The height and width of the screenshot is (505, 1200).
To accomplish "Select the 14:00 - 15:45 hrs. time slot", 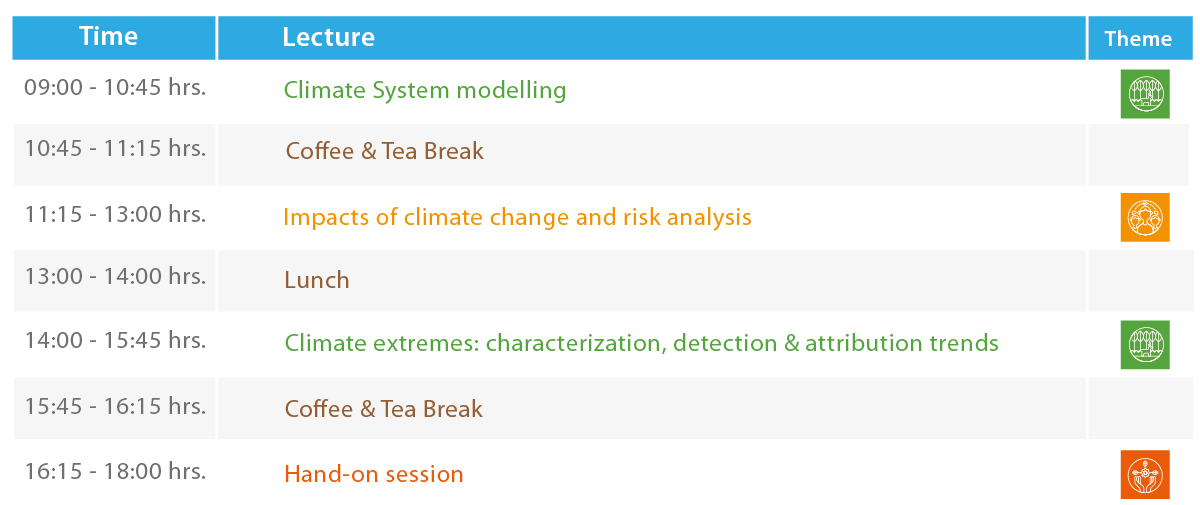I will coord(115,340).
